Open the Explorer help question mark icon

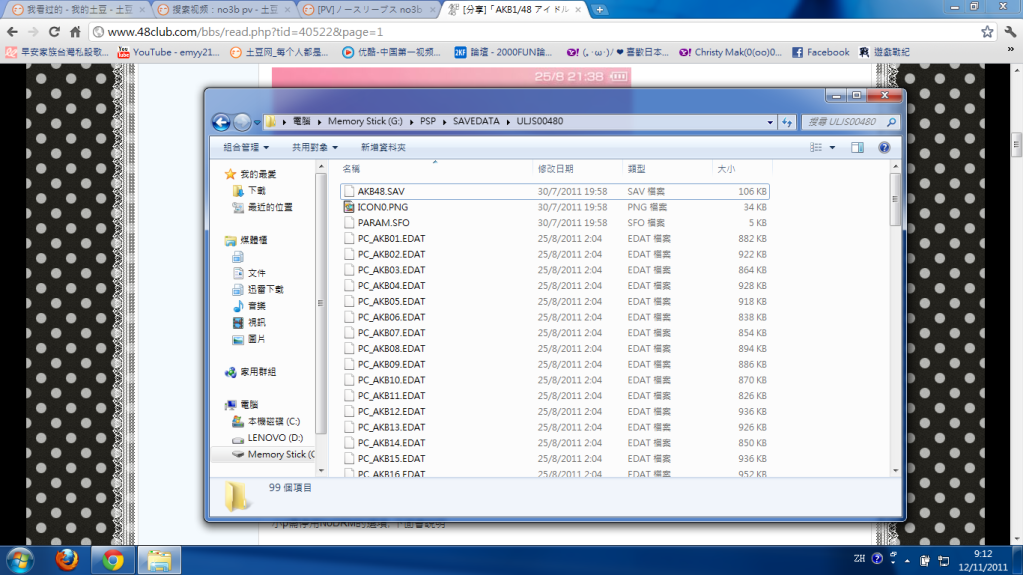884,147
